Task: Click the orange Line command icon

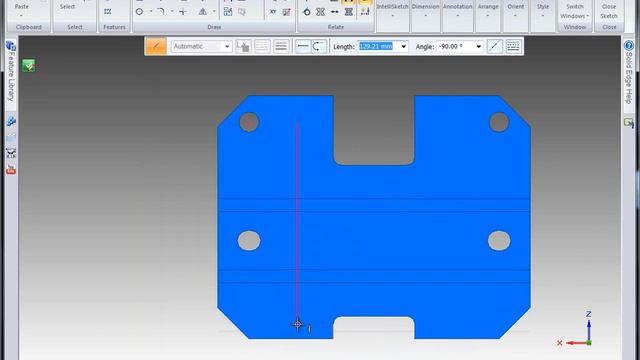Action: (x=156, y=46)
